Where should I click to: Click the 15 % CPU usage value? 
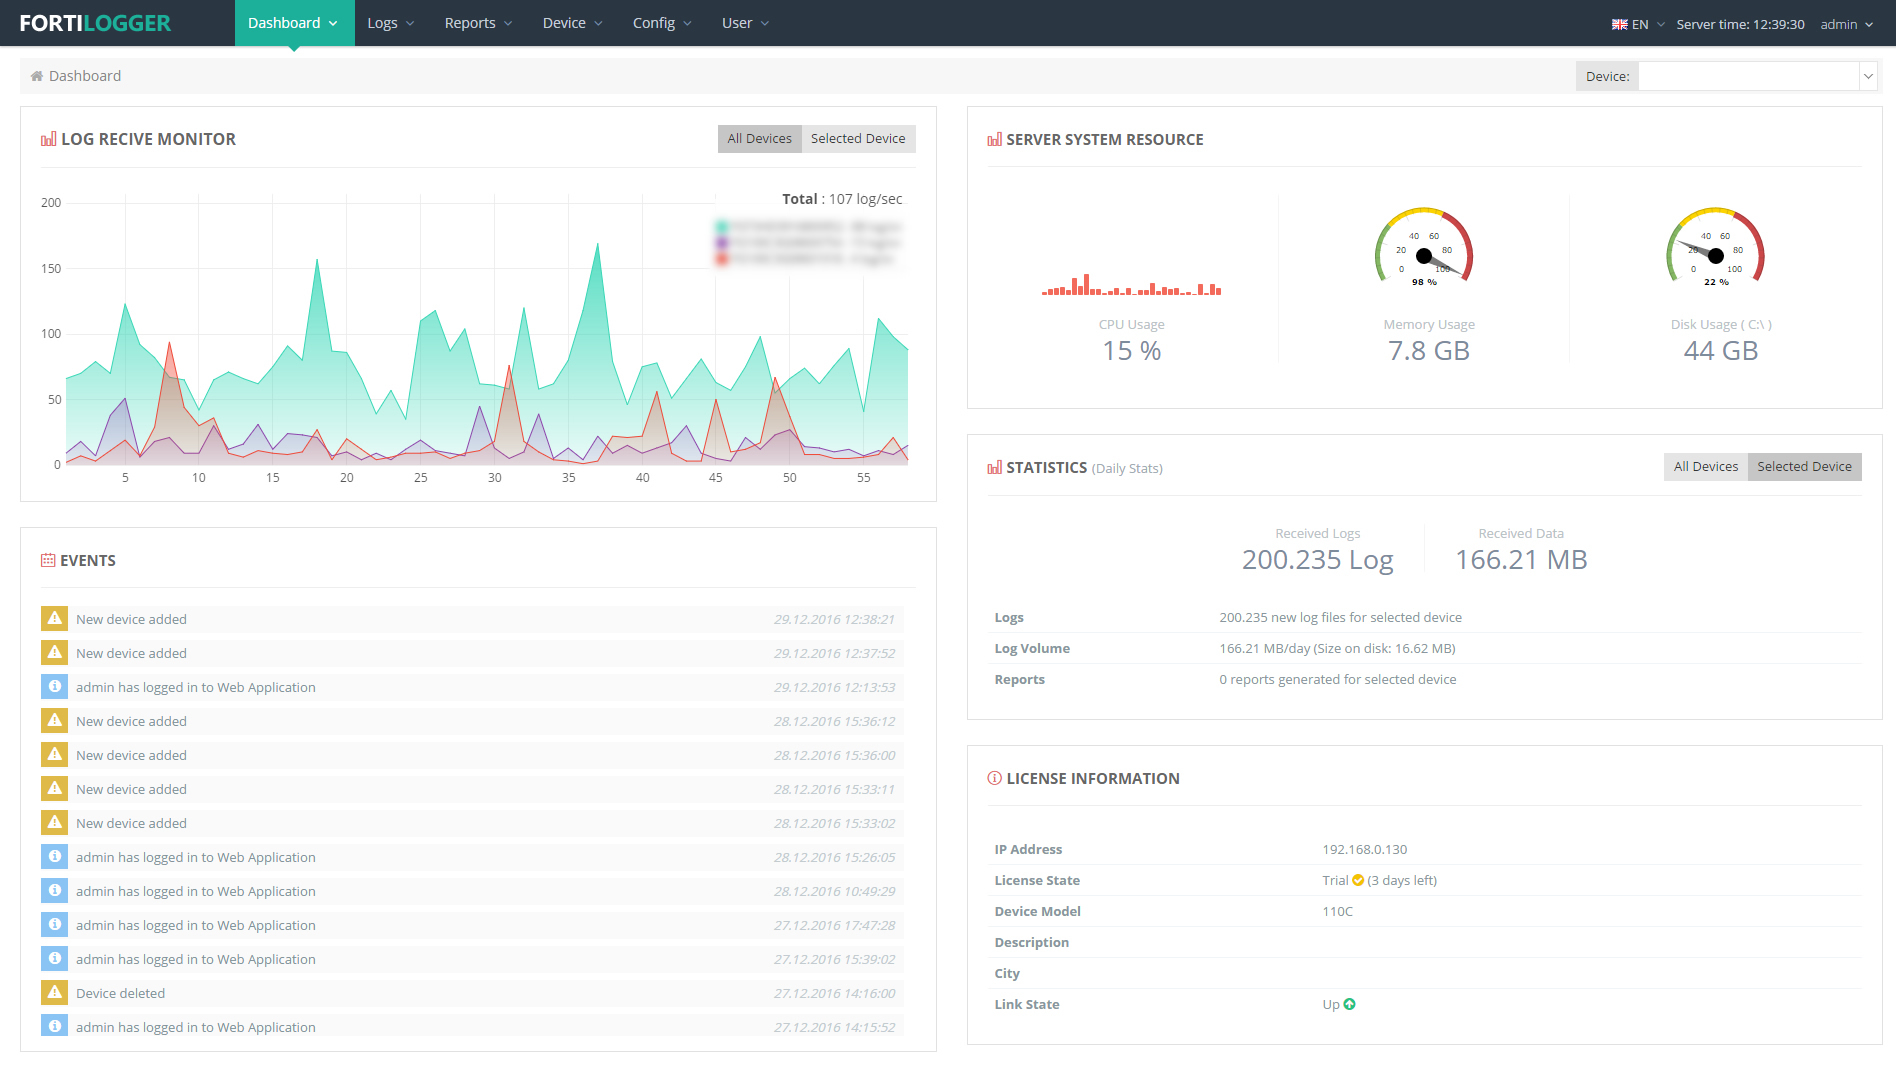[x=1131, y=351]
